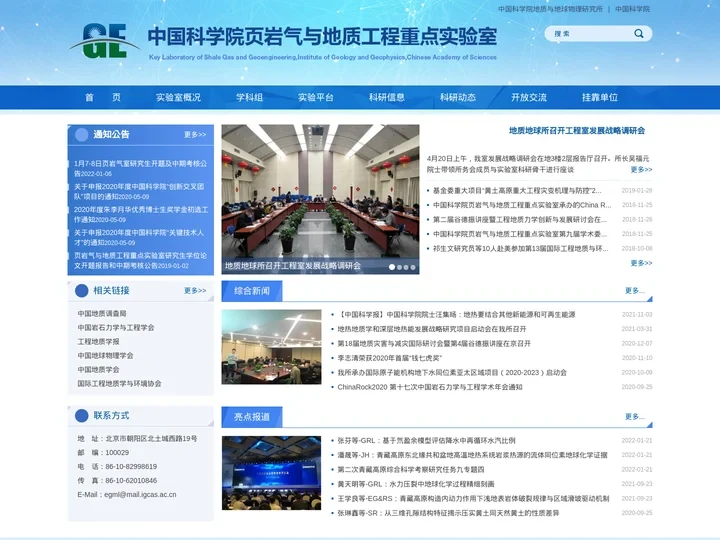Open 国际工程地质学与环境协会 related link
This screenshot has width=720, height=540.
119,383
